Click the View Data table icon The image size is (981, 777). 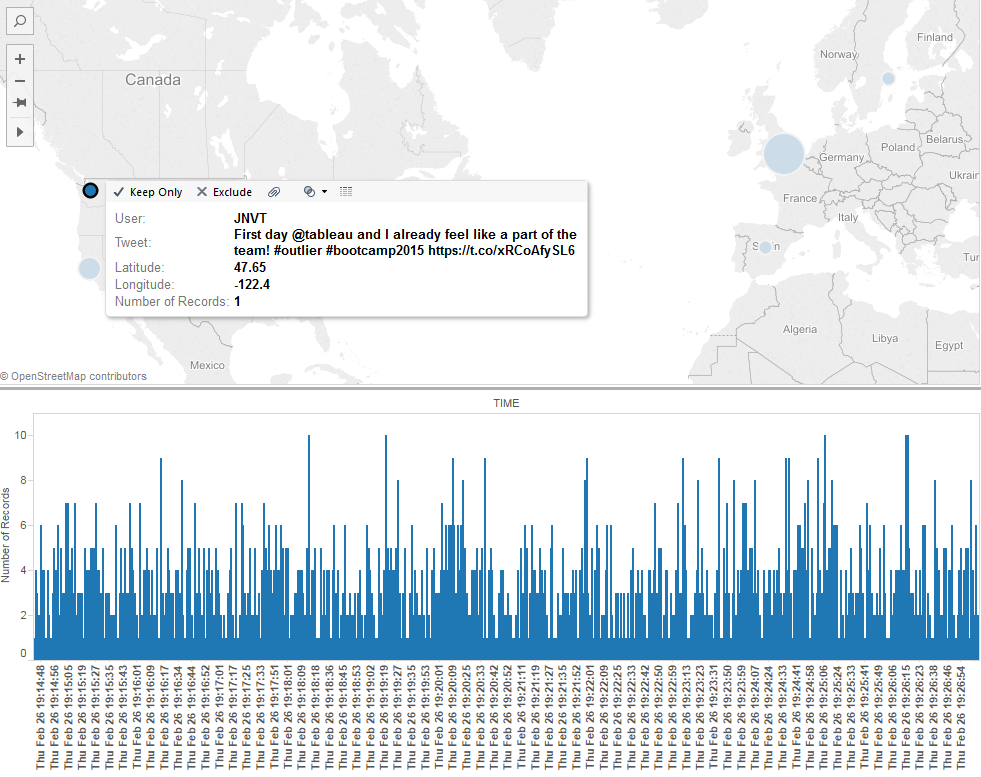[x=346, y=192]
